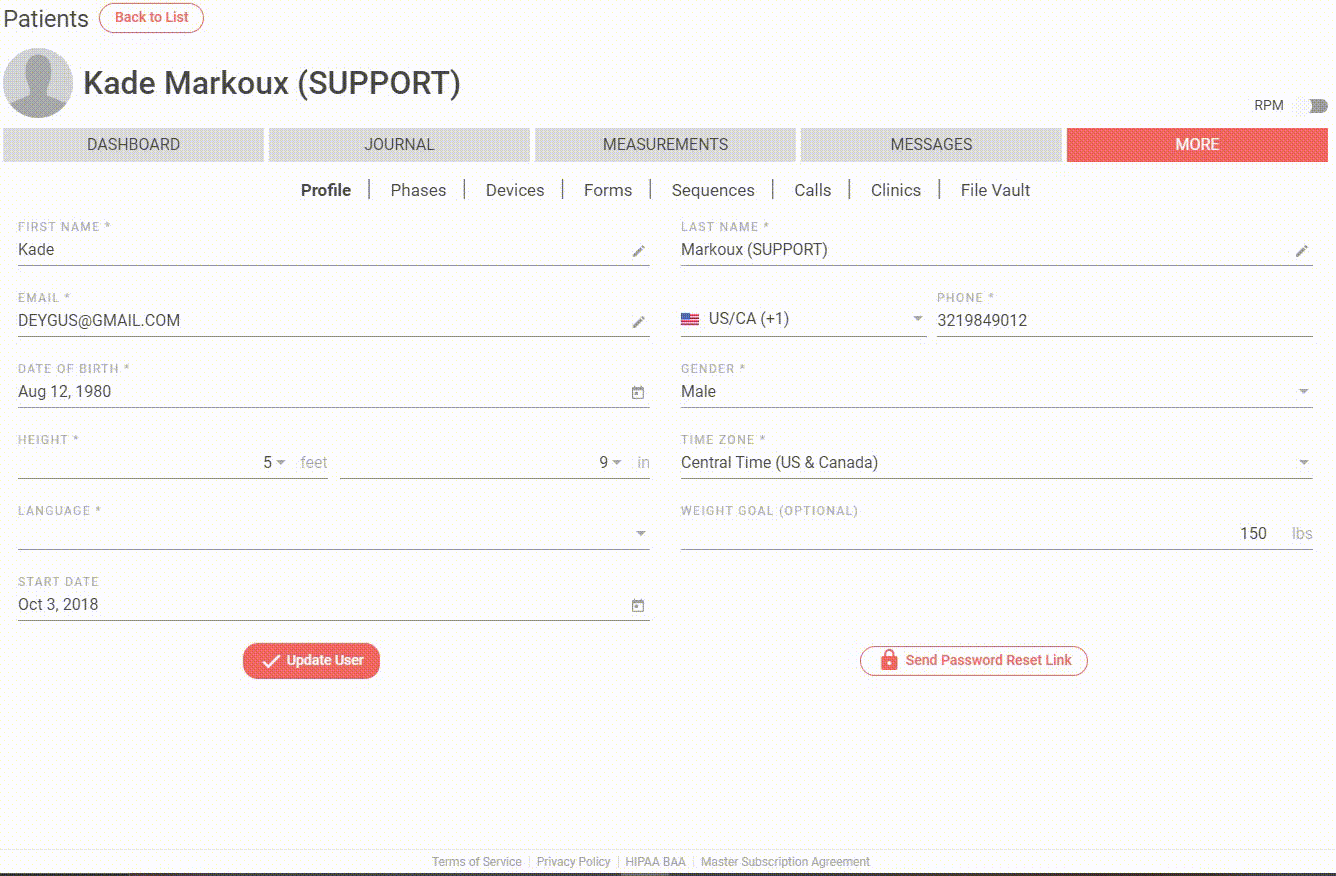Click the US flag country icon
Viewport: 1336px width, 876px height.
pos(690,320)
